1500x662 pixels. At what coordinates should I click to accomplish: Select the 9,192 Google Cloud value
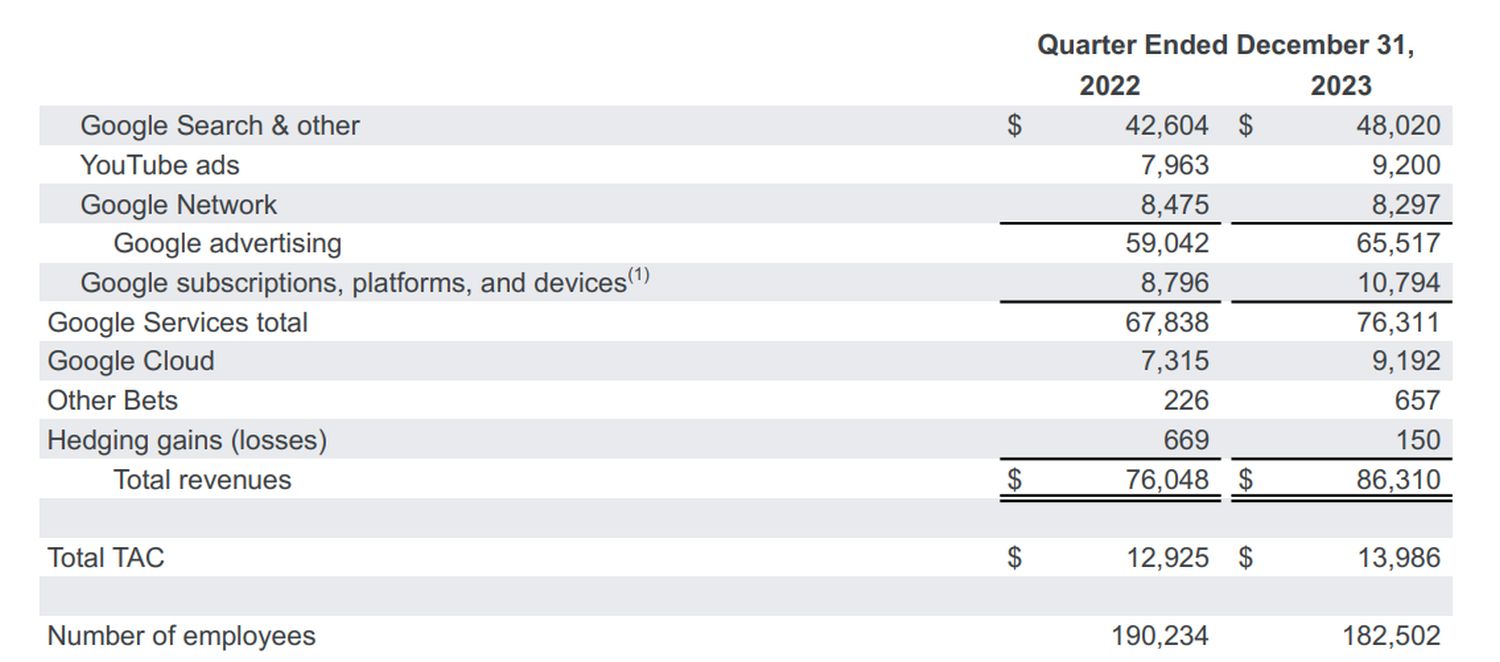[1405, 361]
